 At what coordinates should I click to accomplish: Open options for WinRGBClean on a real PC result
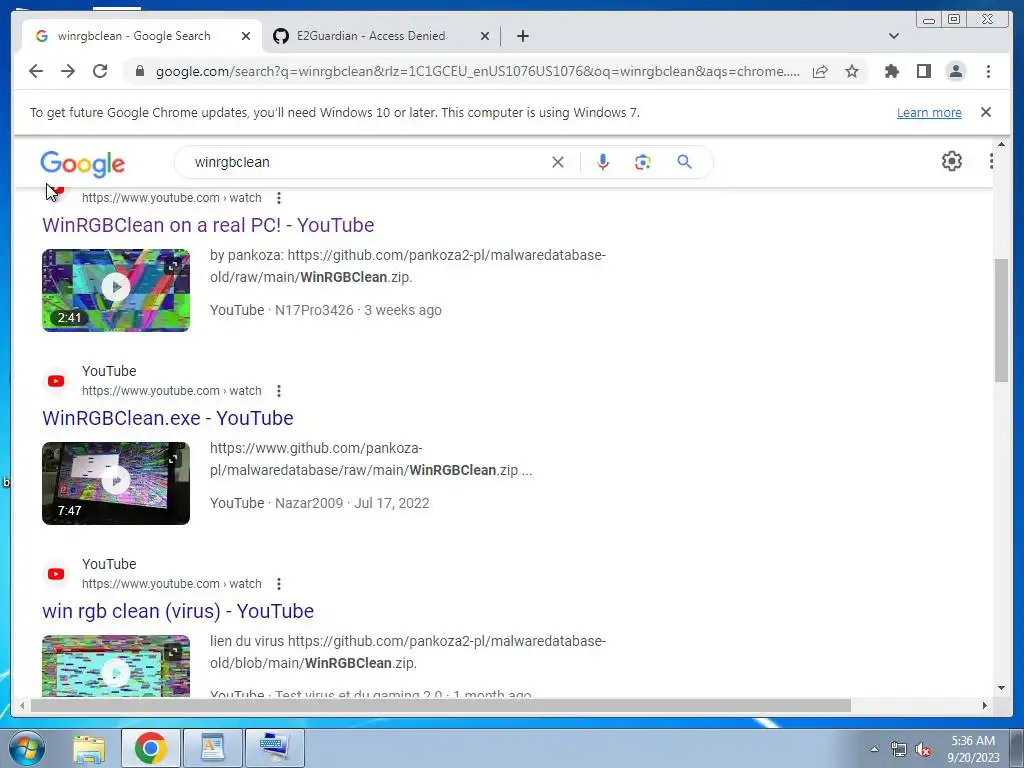tap(279, 198)
